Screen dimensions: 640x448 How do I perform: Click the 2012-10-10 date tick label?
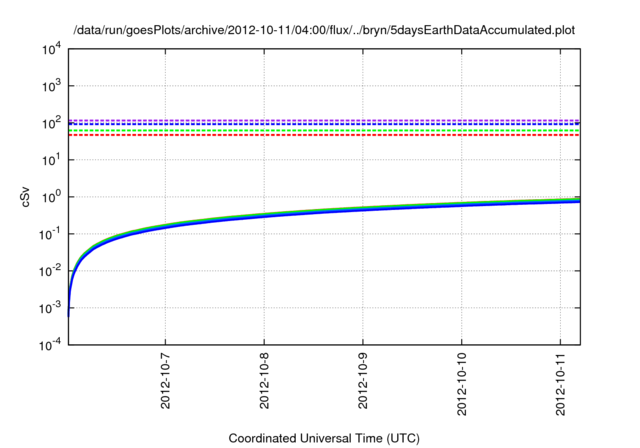tap(462, 385)
